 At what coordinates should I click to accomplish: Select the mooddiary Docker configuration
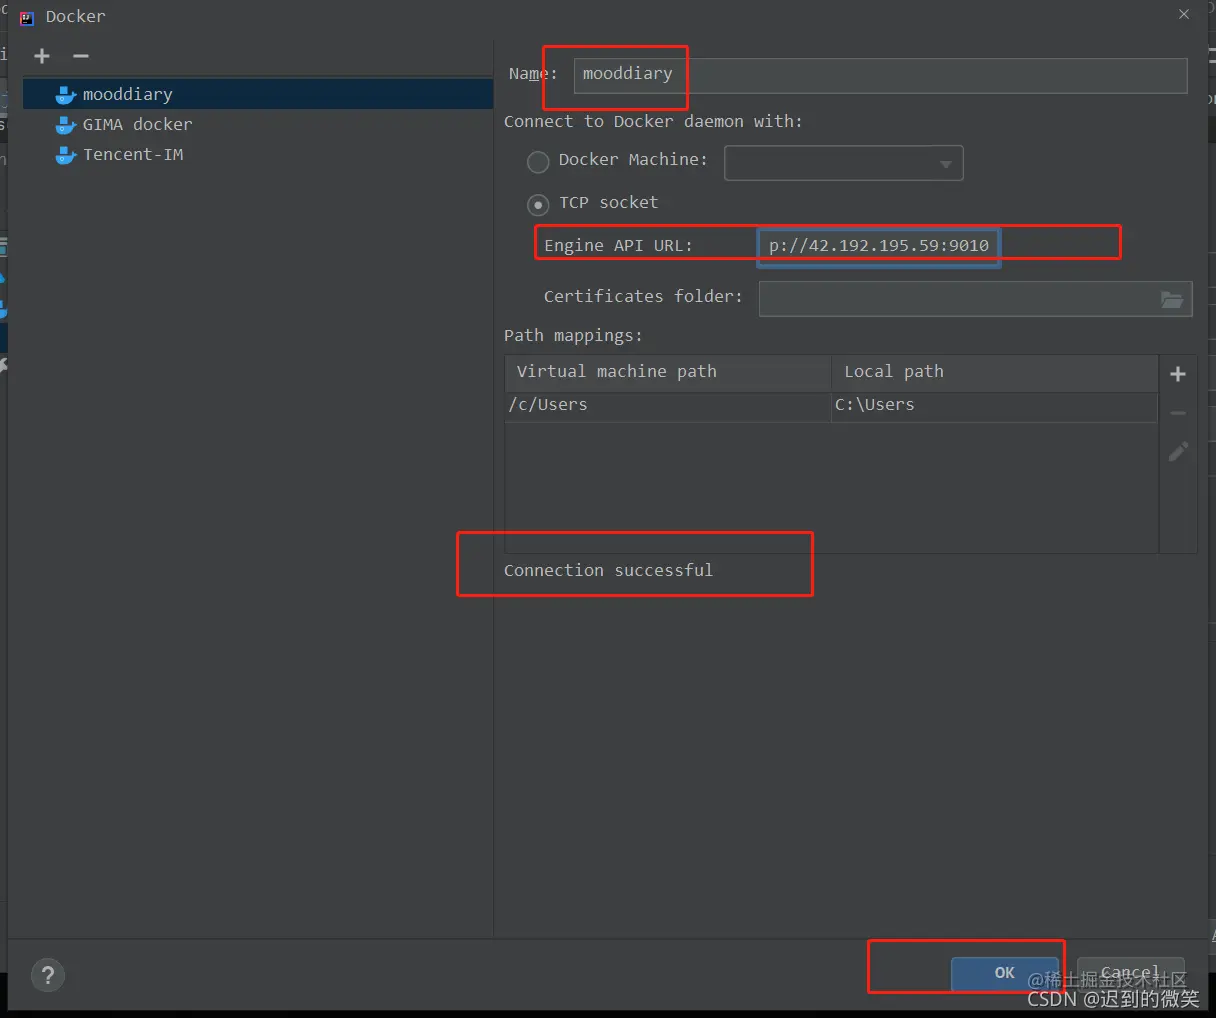click(x=258, y=94)
